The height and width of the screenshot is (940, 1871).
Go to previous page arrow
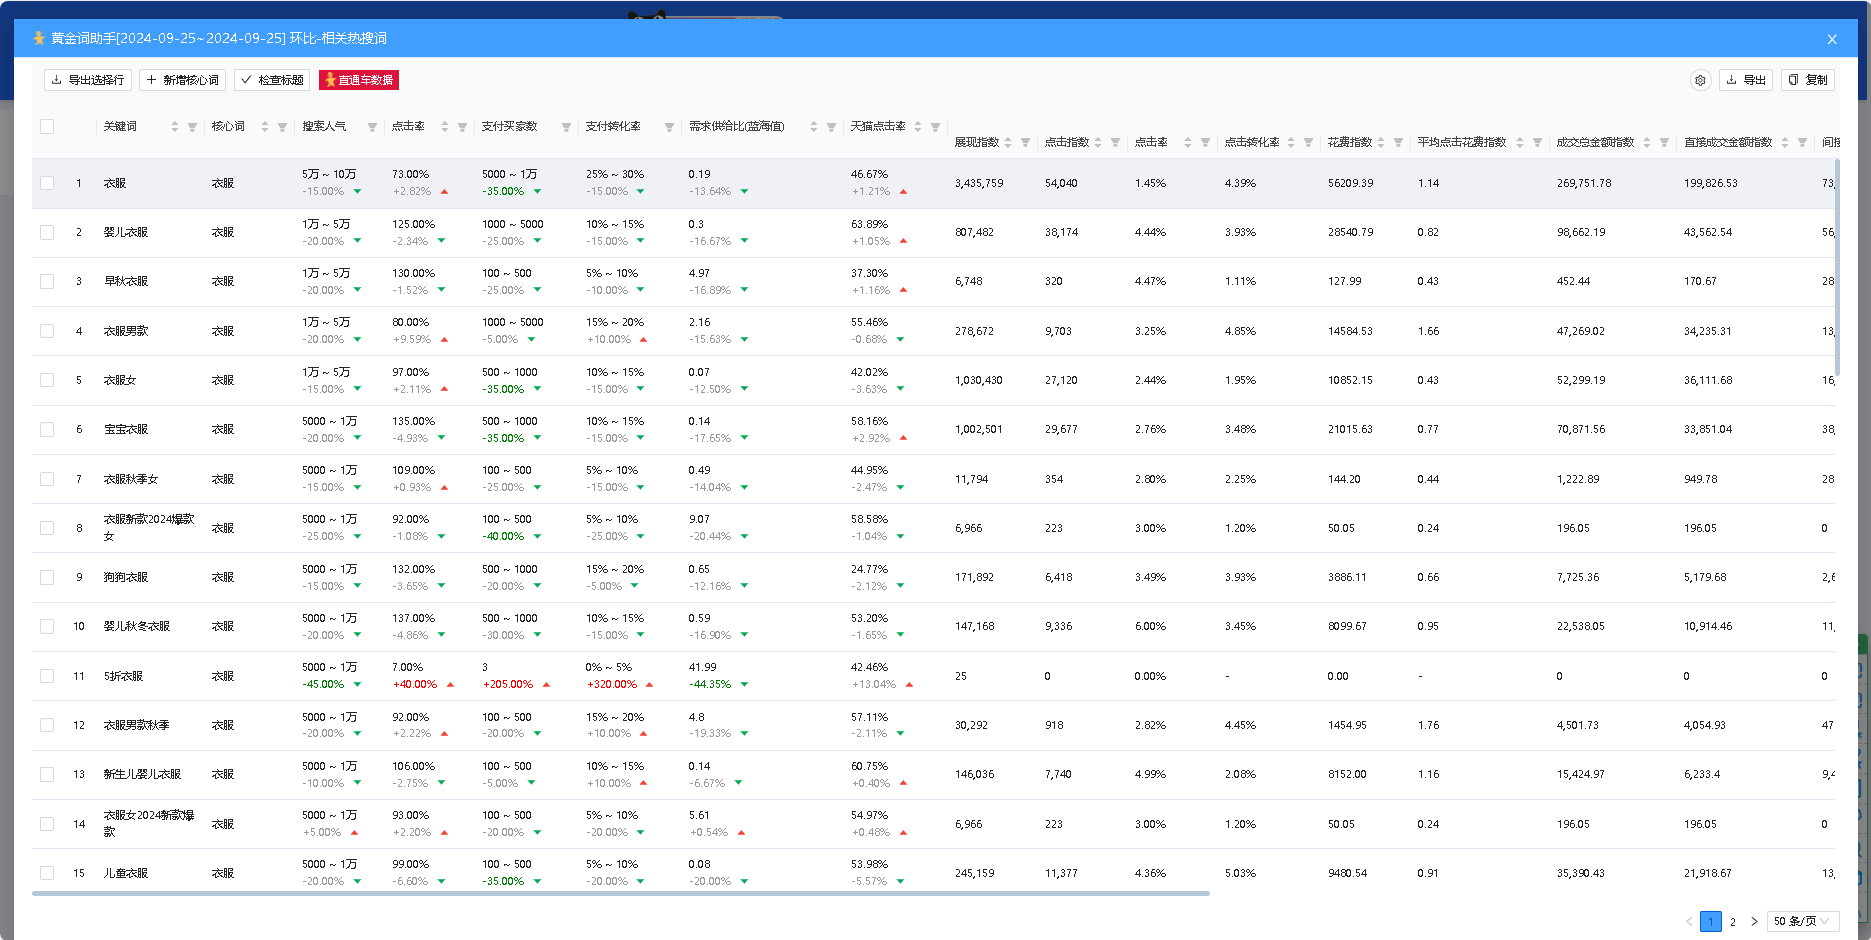point(1690,922)
